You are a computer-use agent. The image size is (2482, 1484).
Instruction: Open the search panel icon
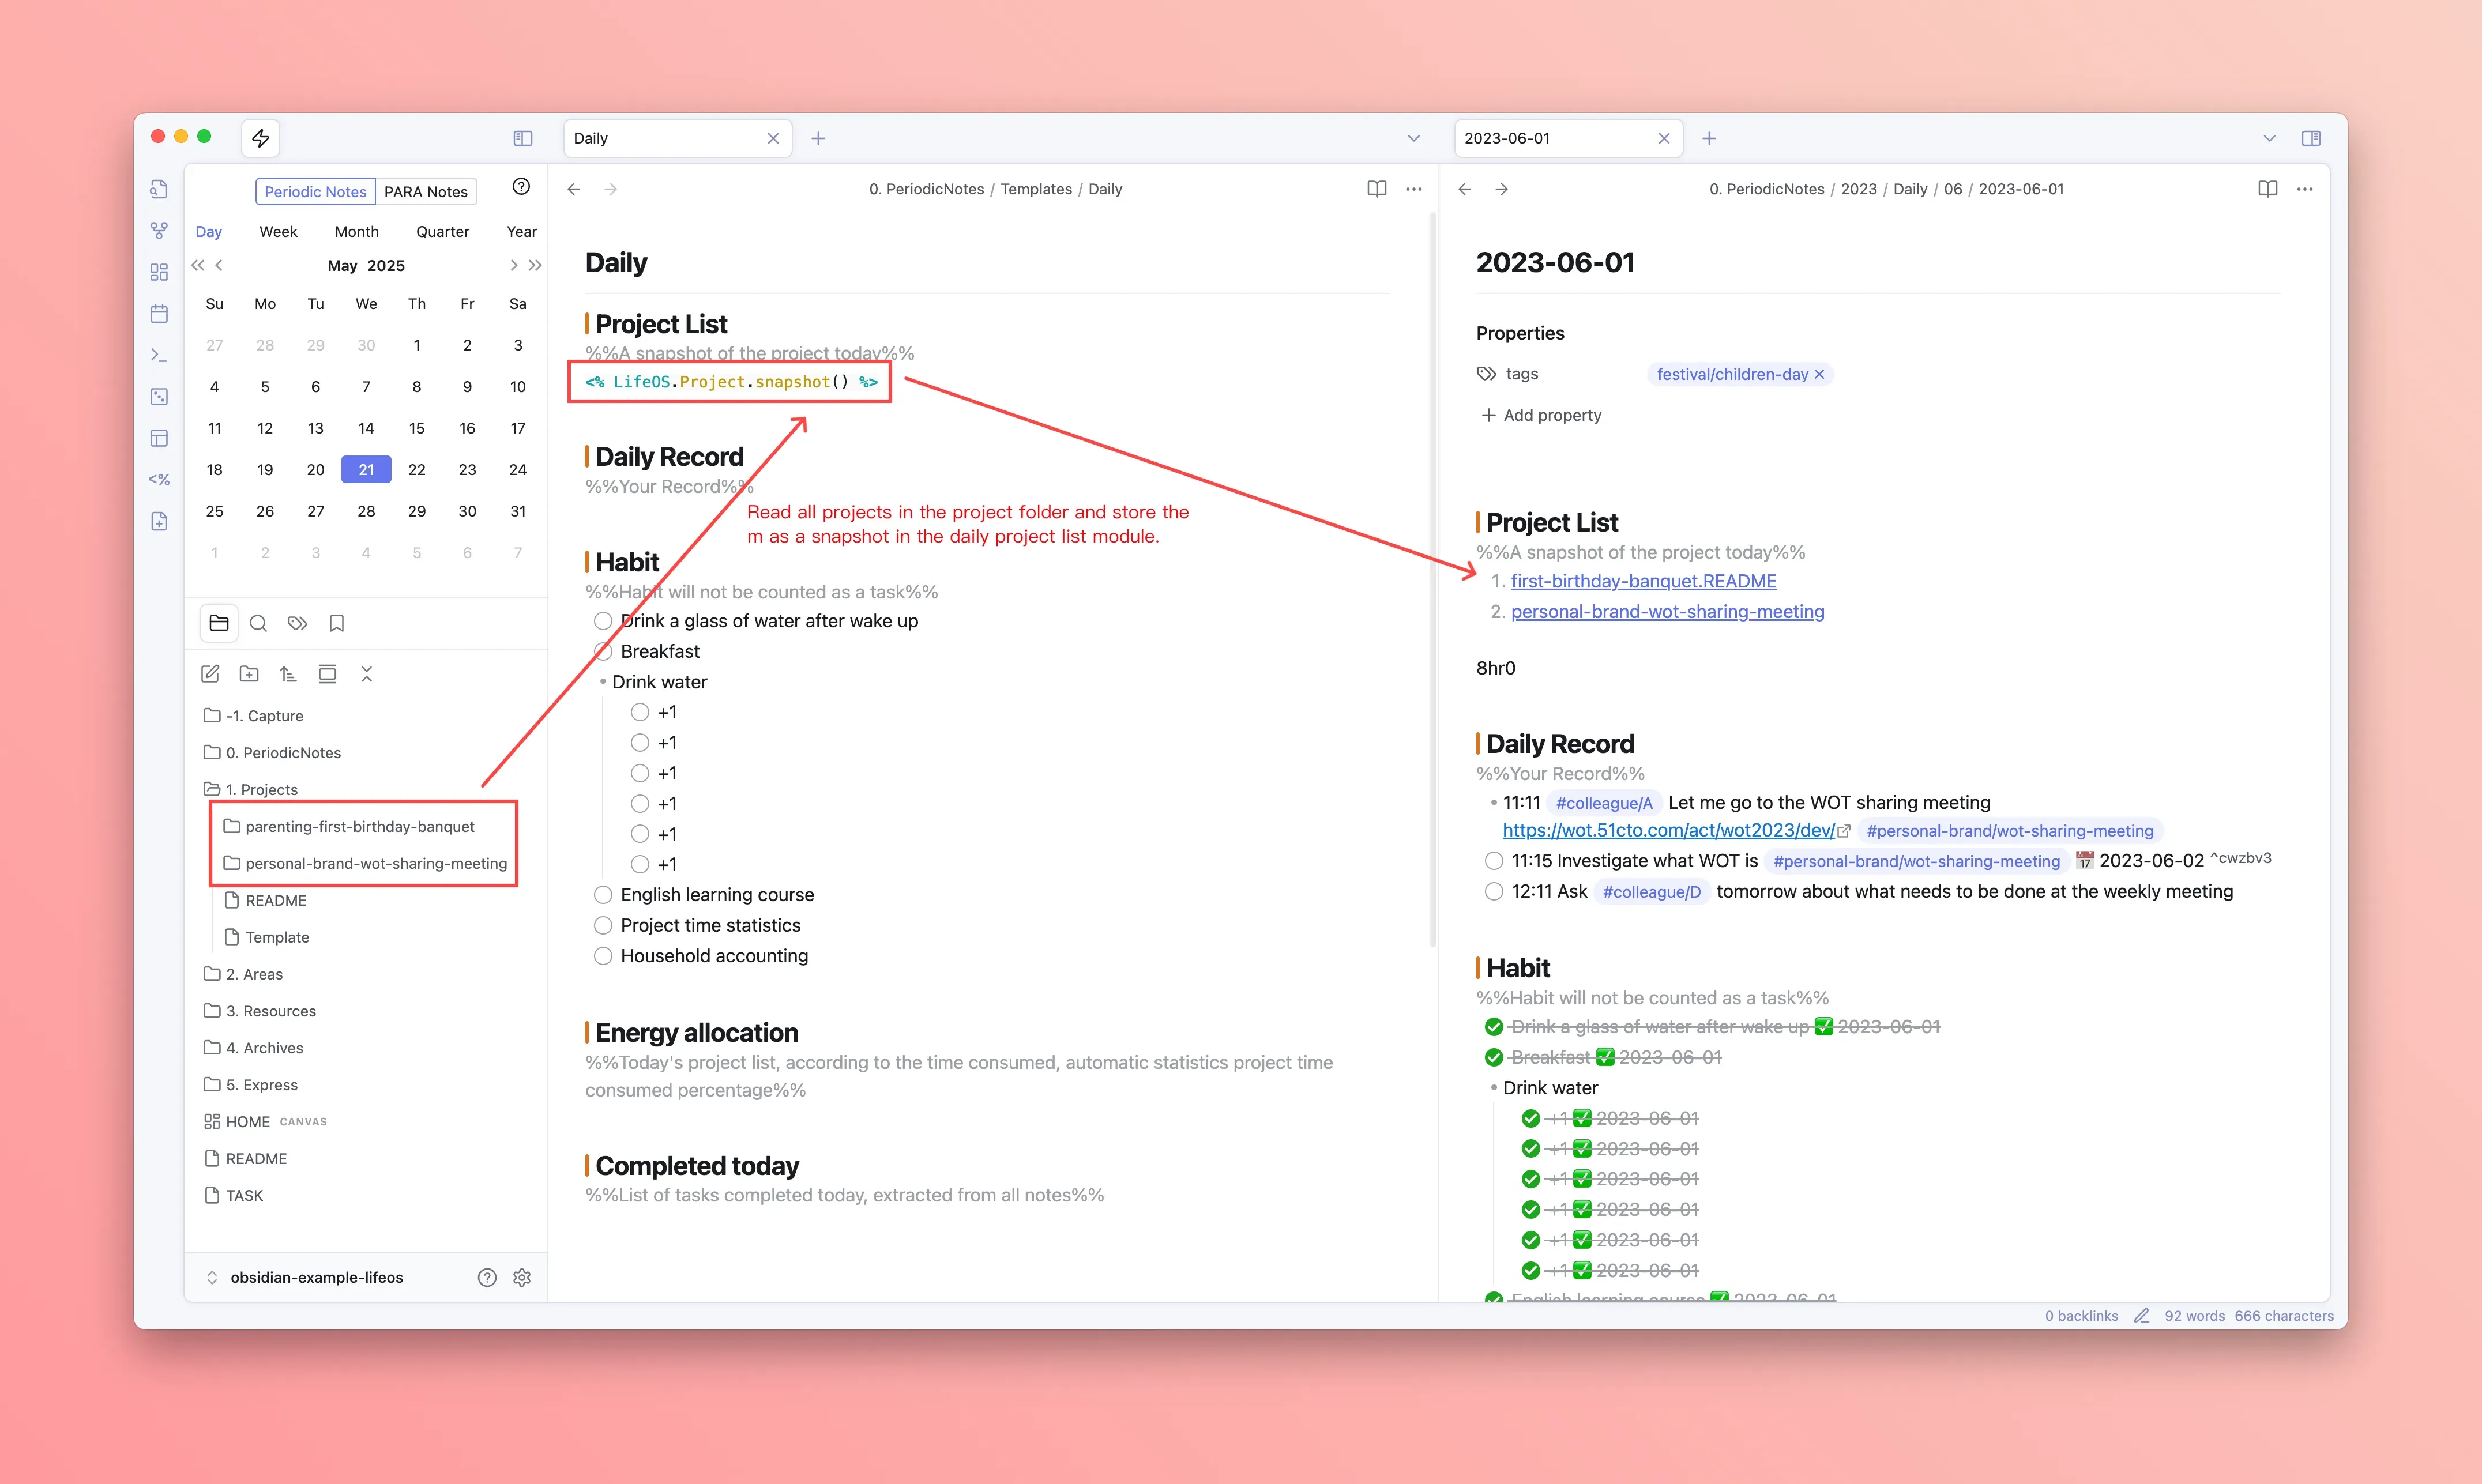[258, 623]
